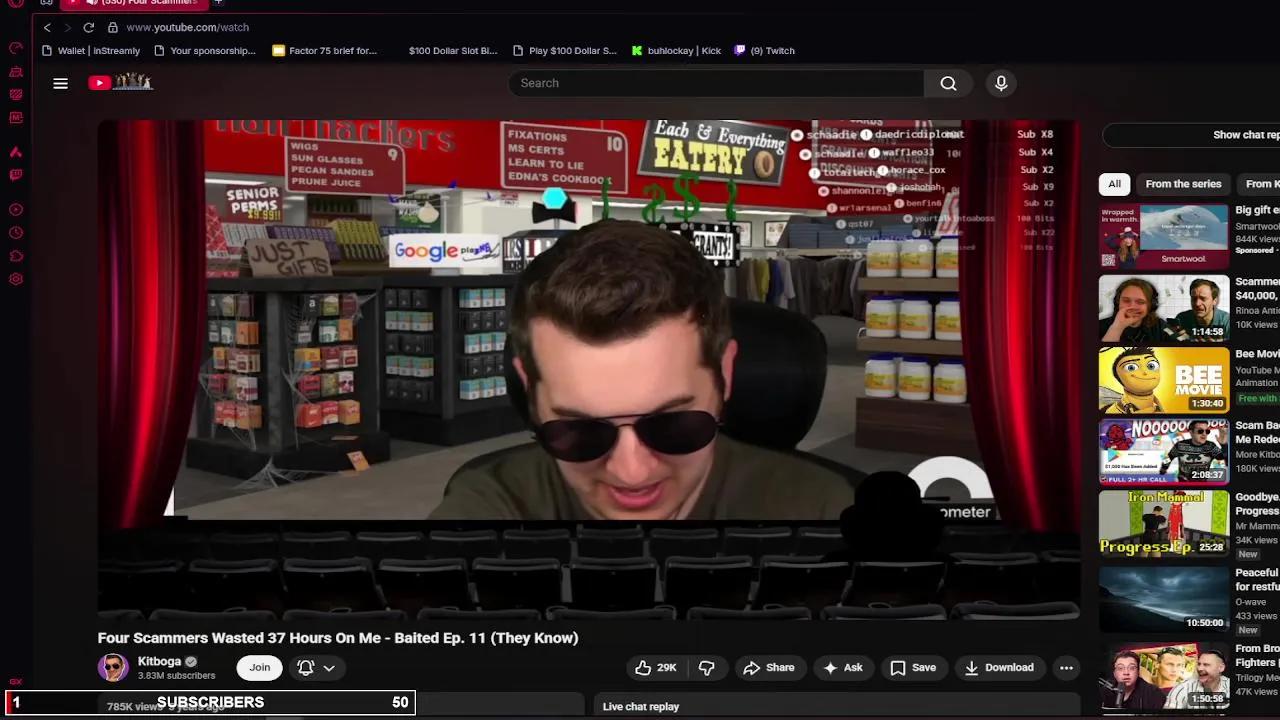Like the video (29K thumbs up)
Viewport: 1280px width, 720px height.
[656, 668]
